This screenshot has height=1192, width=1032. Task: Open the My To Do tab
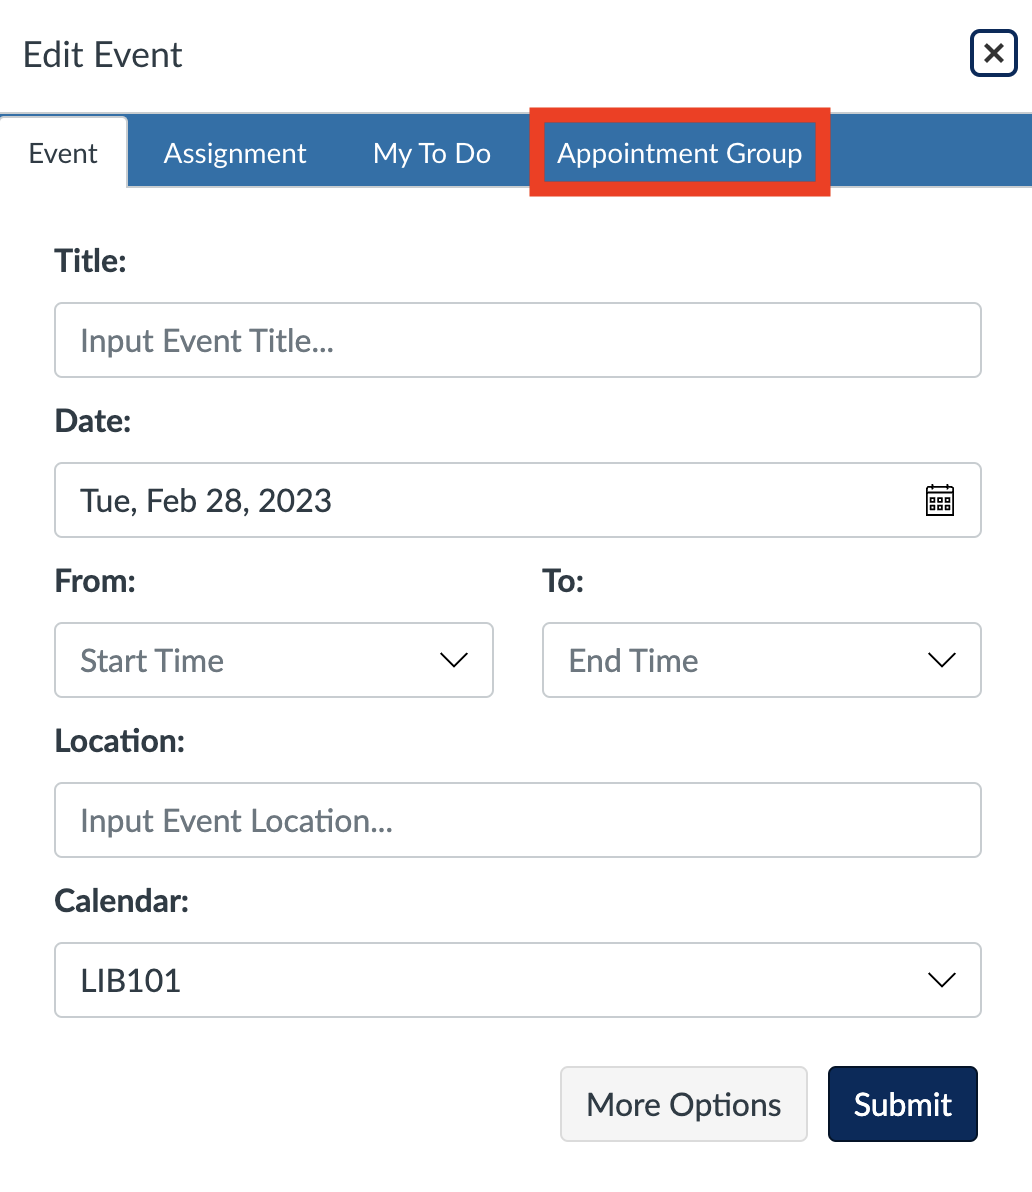(432, 153)
